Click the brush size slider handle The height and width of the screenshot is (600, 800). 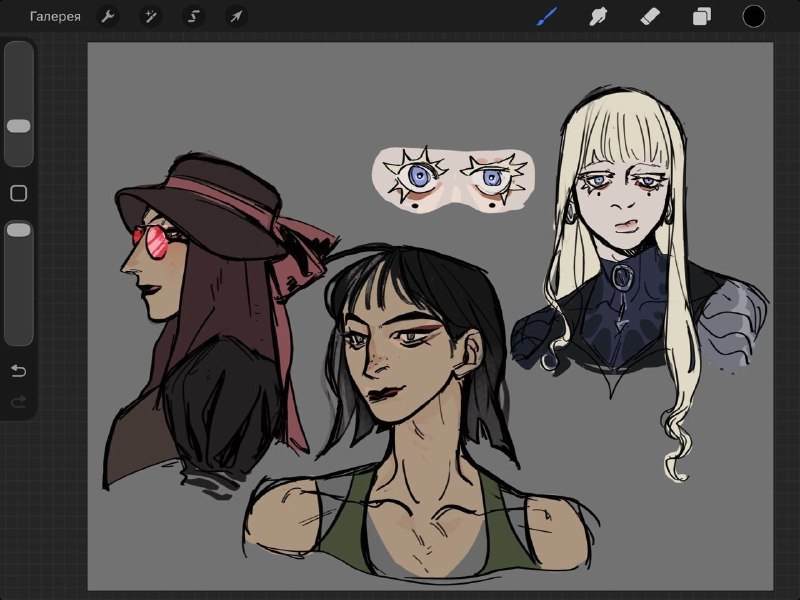[19, 127]
